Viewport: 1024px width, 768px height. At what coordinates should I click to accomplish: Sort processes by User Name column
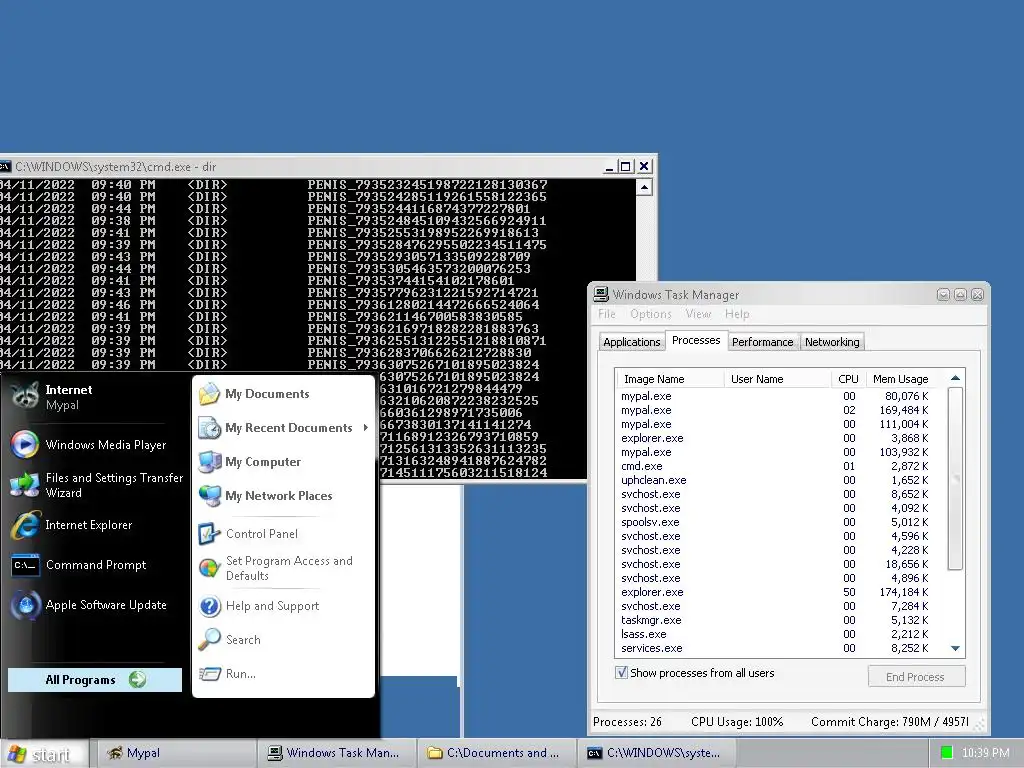click(x=777, y=379)
